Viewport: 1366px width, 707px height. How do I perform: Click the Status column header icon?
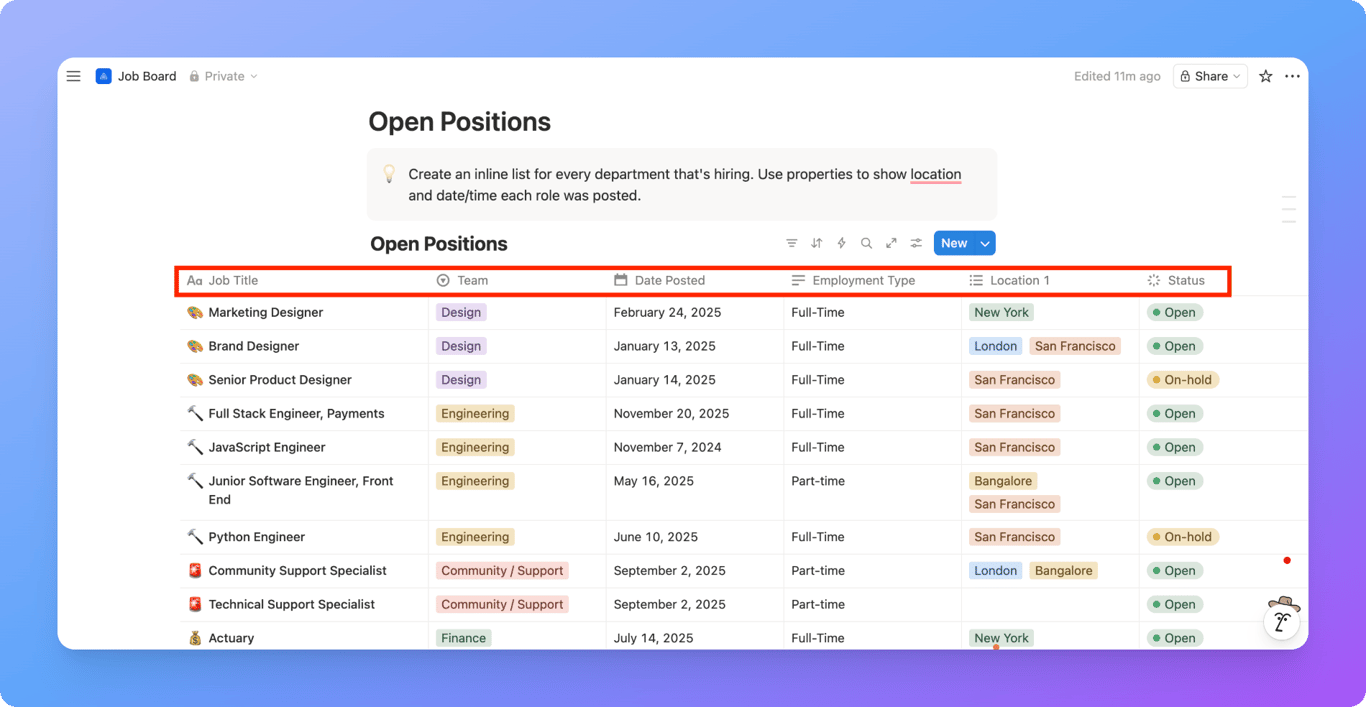1152,280
